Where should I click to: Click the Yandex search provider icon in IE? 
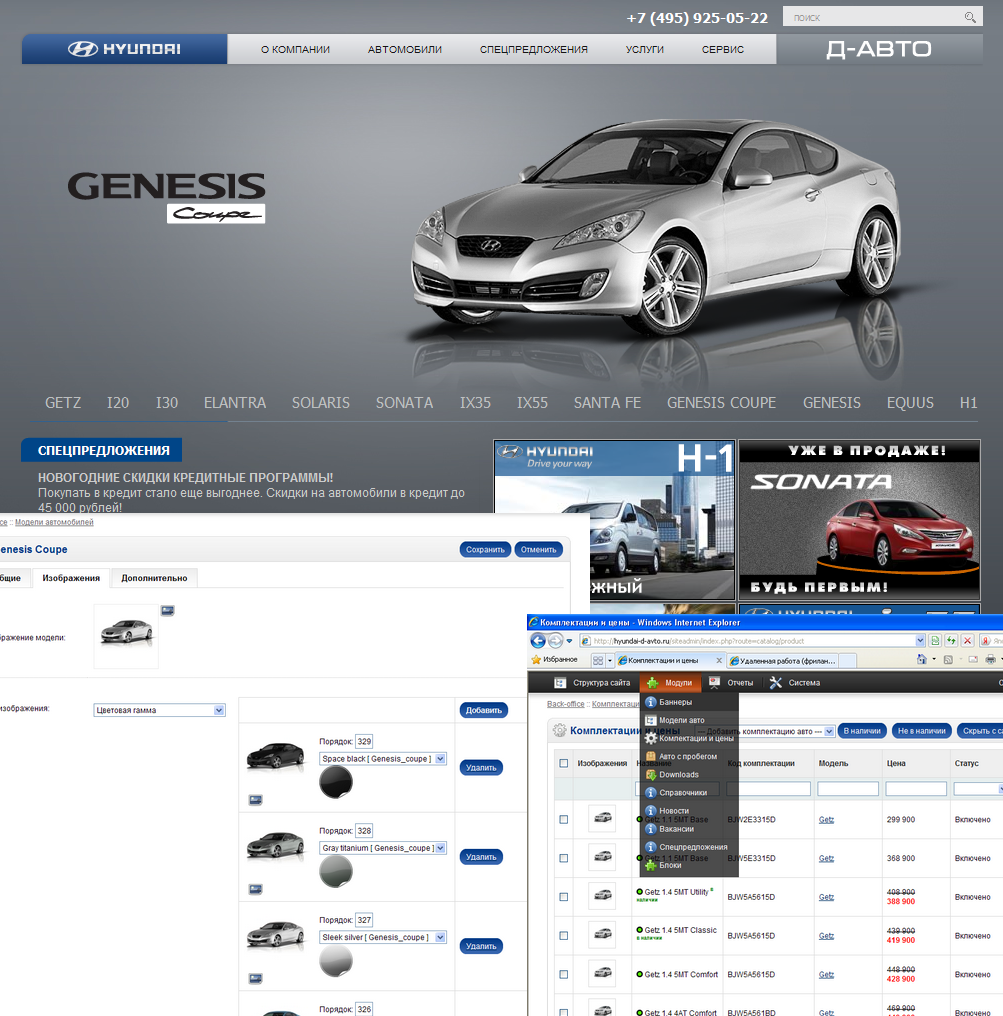[986, 641]
